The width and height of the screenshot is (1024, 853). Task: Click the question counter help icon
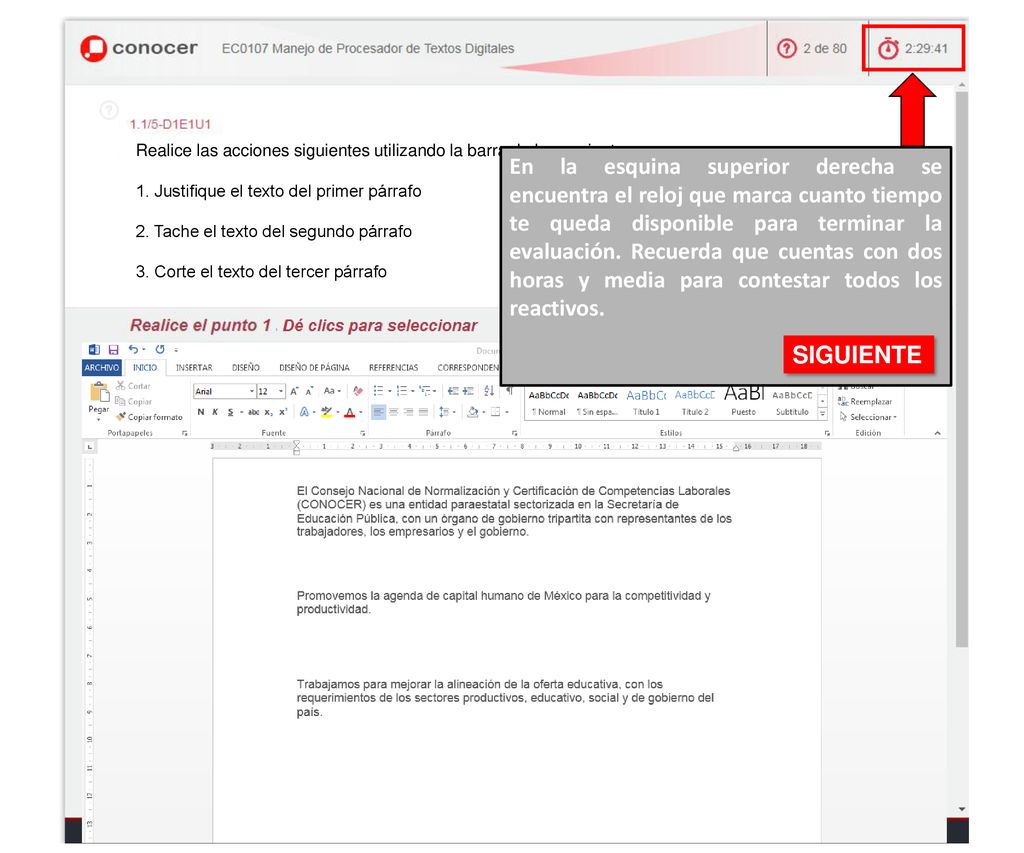tap(787, 48)
